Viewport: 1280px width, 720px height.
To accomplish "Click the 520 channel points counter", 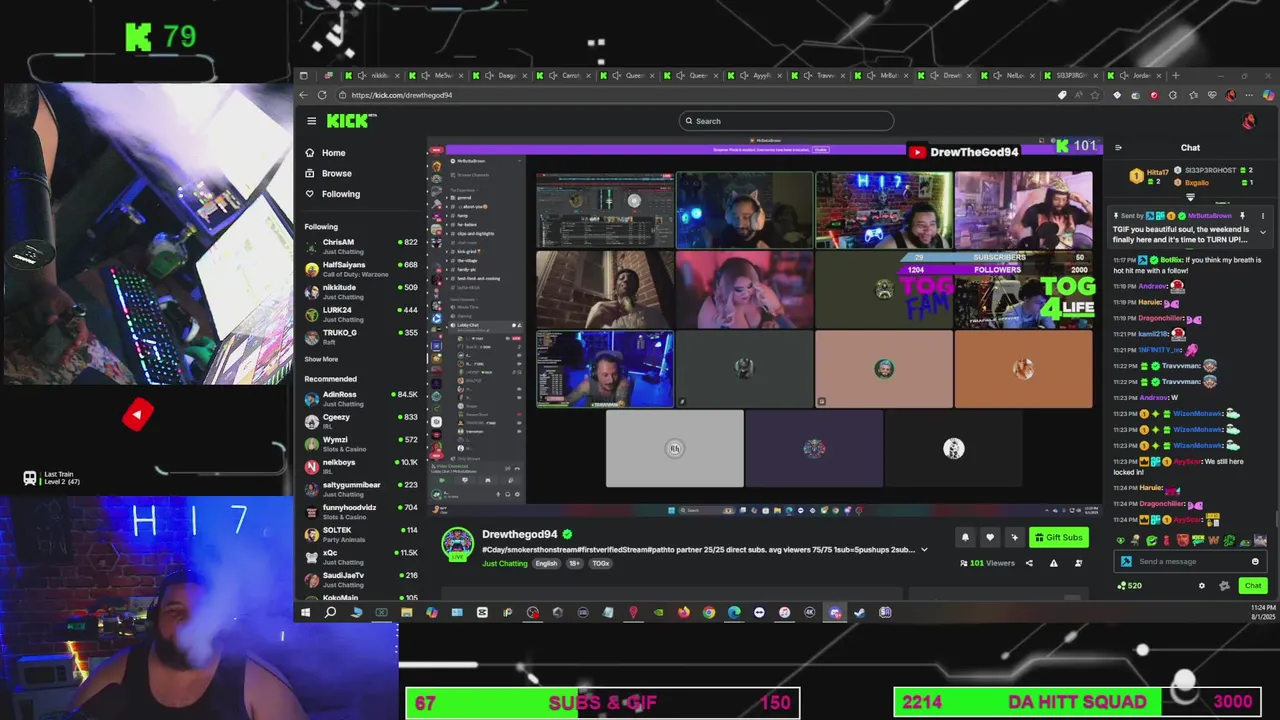I will 1130,586.
